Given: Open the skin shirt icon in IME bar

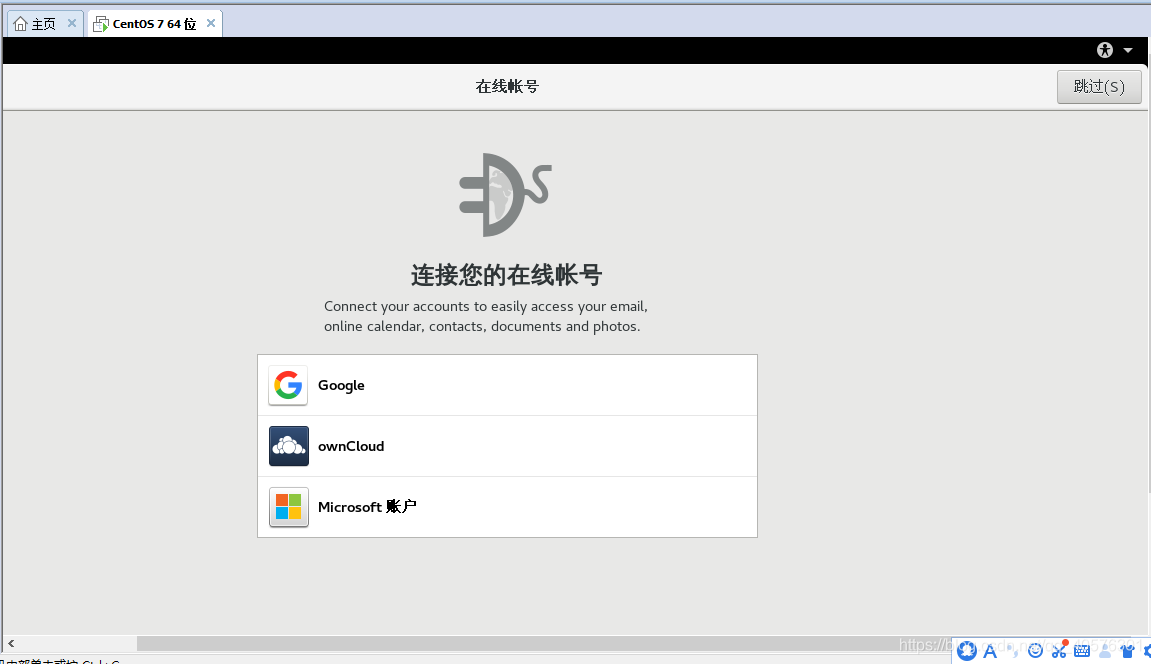Looking at the screenshot, I should pos(1128,650).
